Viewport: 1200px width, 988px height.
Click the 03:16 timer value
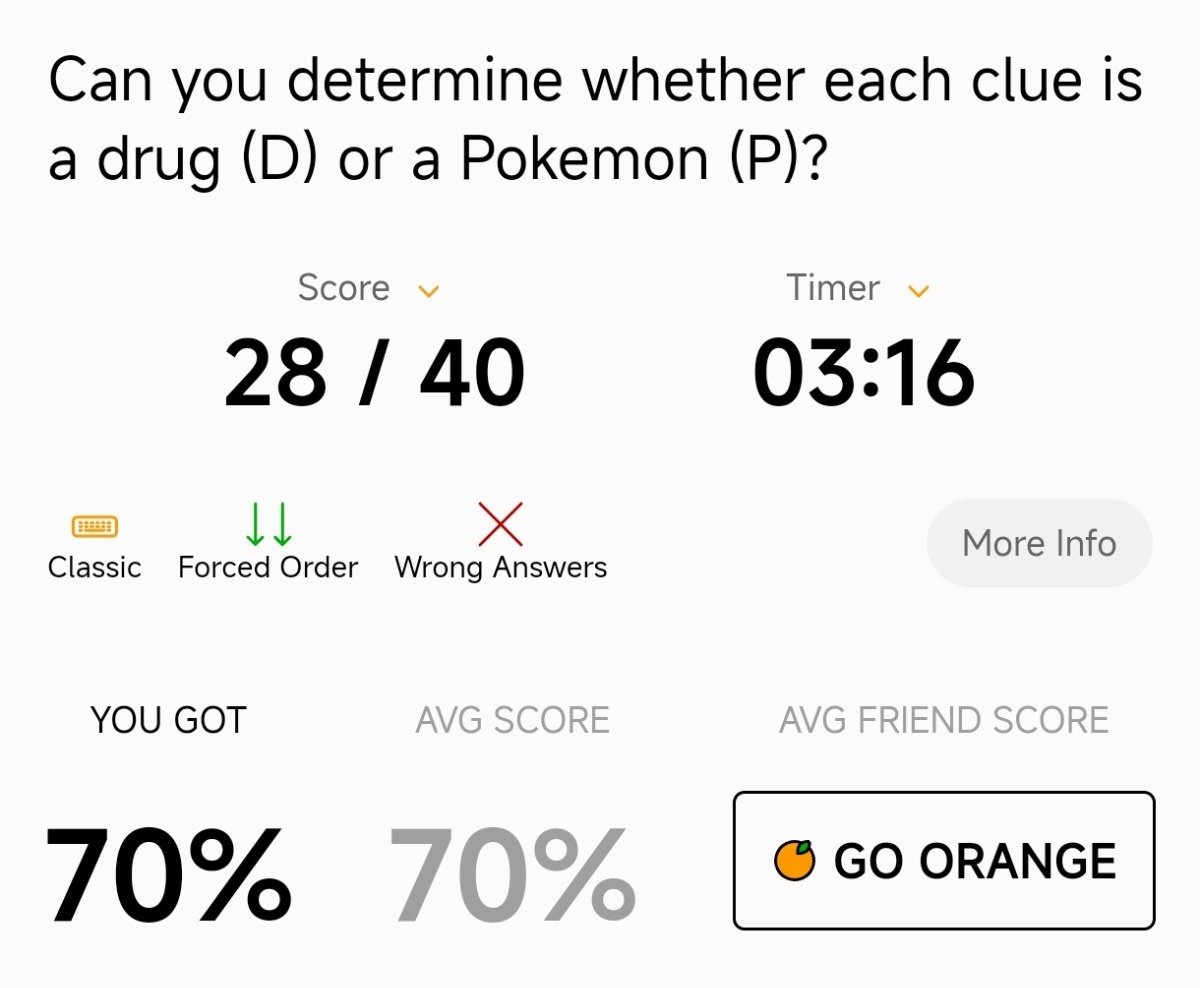[864, 374]
